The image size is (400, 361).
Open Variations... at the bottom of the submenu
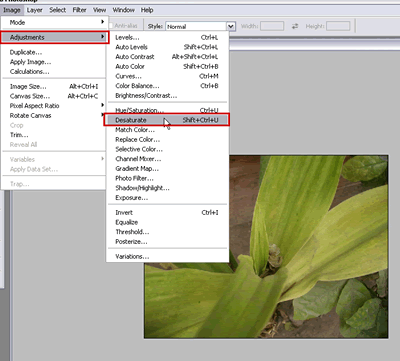tap(167, 256)
